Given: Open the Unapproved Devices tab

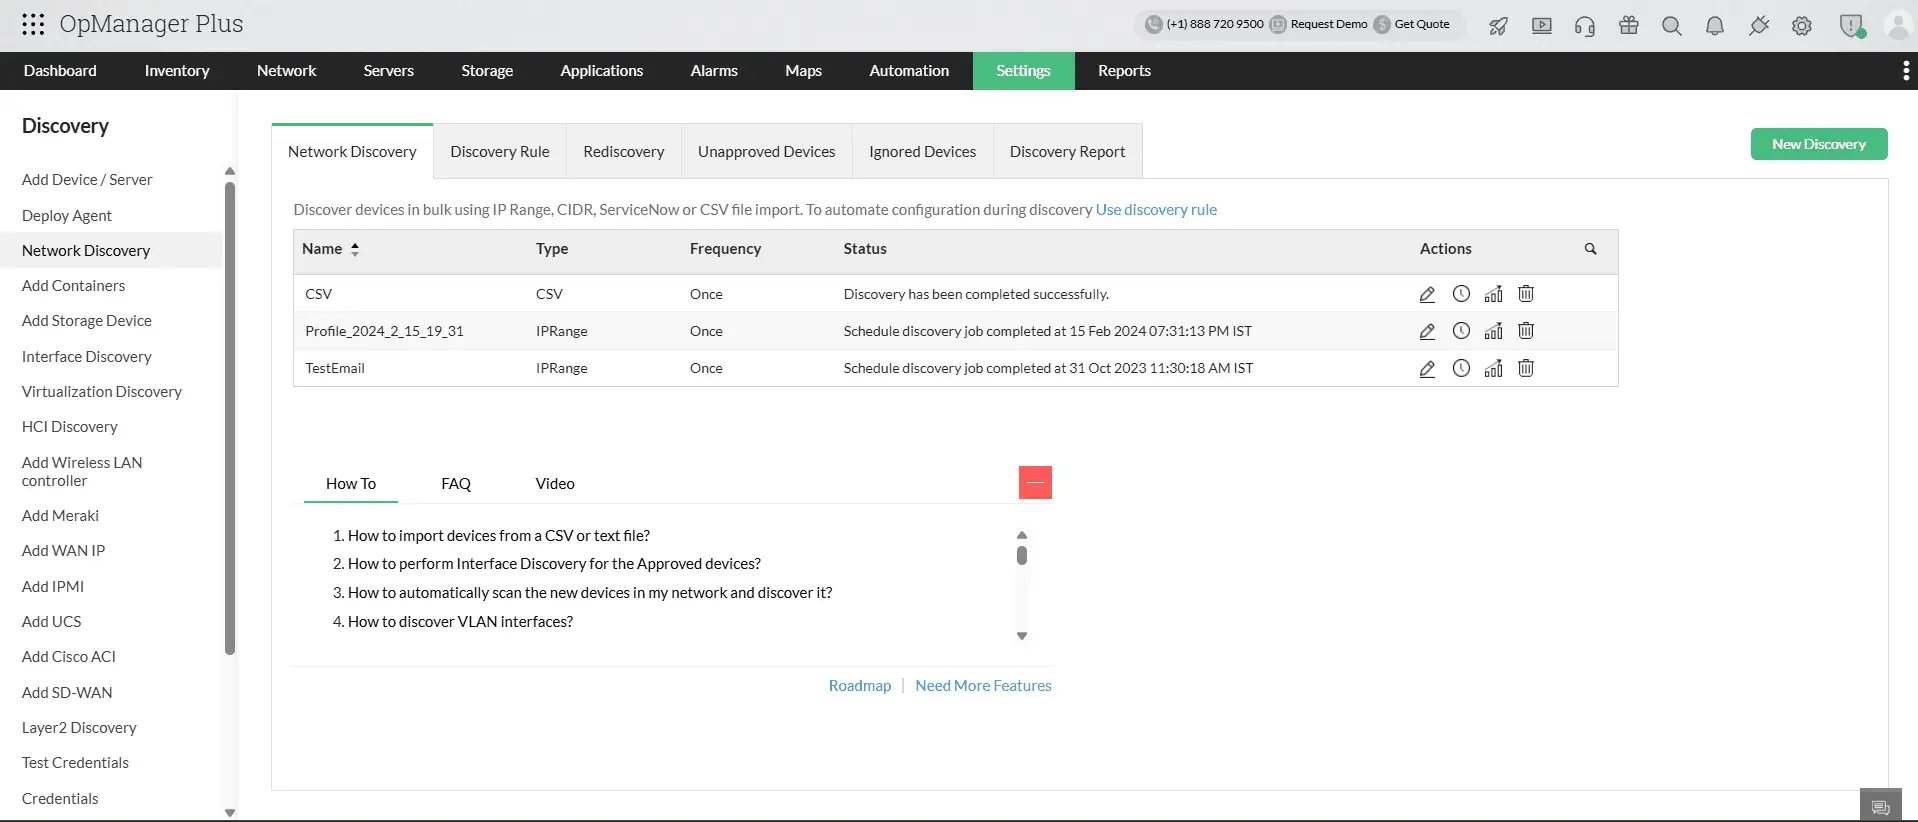Looking at the screenshot, I should click(x=766, y=152).
